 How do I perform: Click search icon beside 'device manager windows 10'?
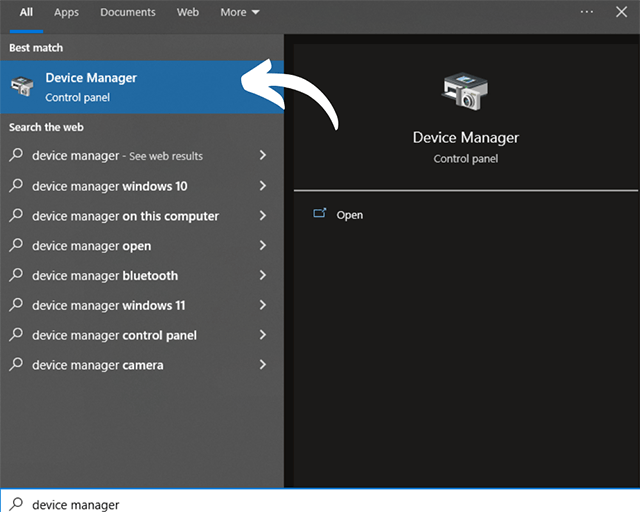pos(16,186)
